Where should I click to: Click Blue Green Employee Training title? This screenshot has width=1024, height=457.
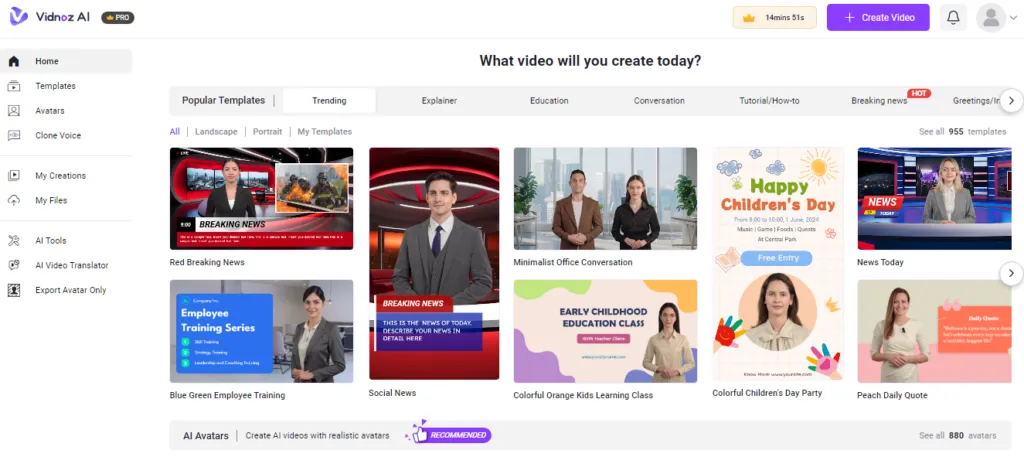click(227, 395)
